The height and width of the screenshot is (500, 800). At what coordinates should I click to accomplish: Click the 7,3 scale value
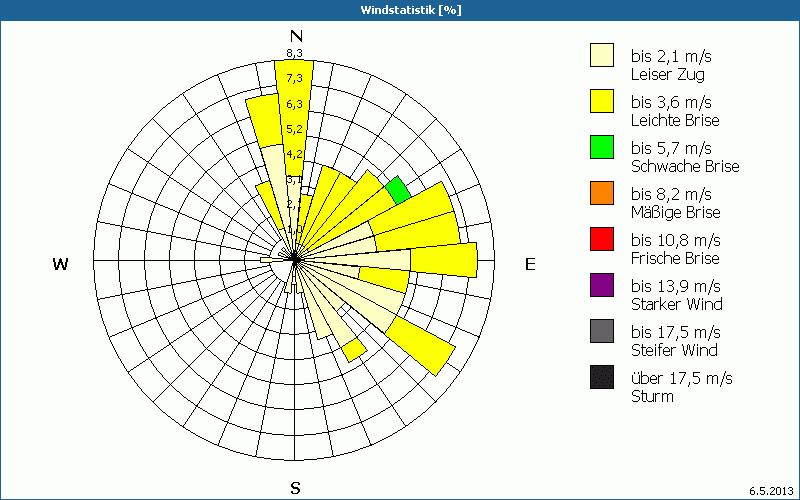[294, 78]
